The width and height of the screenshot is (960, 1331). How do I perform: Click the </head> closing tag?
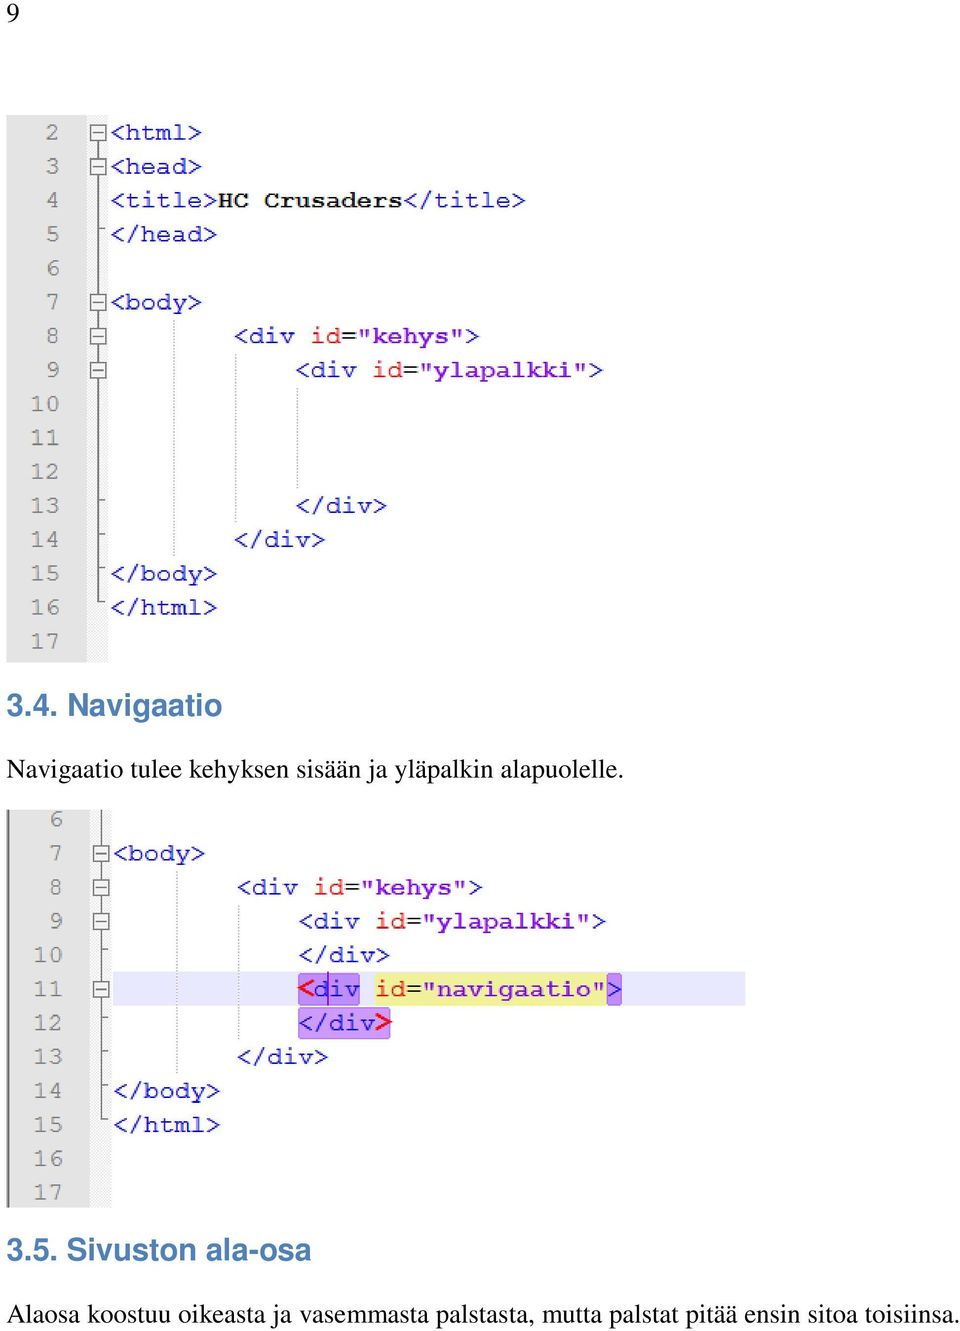[x=164, y=235]
